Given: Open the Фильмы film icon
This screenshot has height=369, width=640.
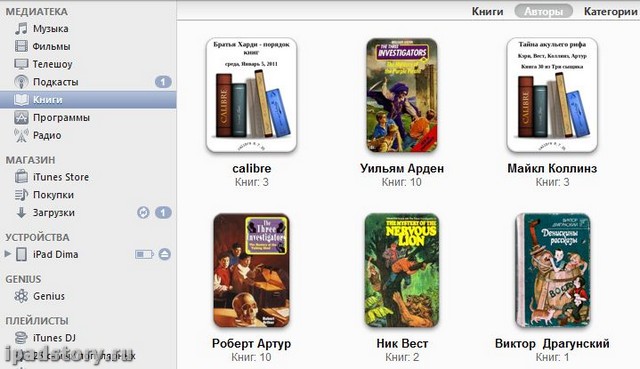Looking at the screenshot, I should [x=21, y=46].
